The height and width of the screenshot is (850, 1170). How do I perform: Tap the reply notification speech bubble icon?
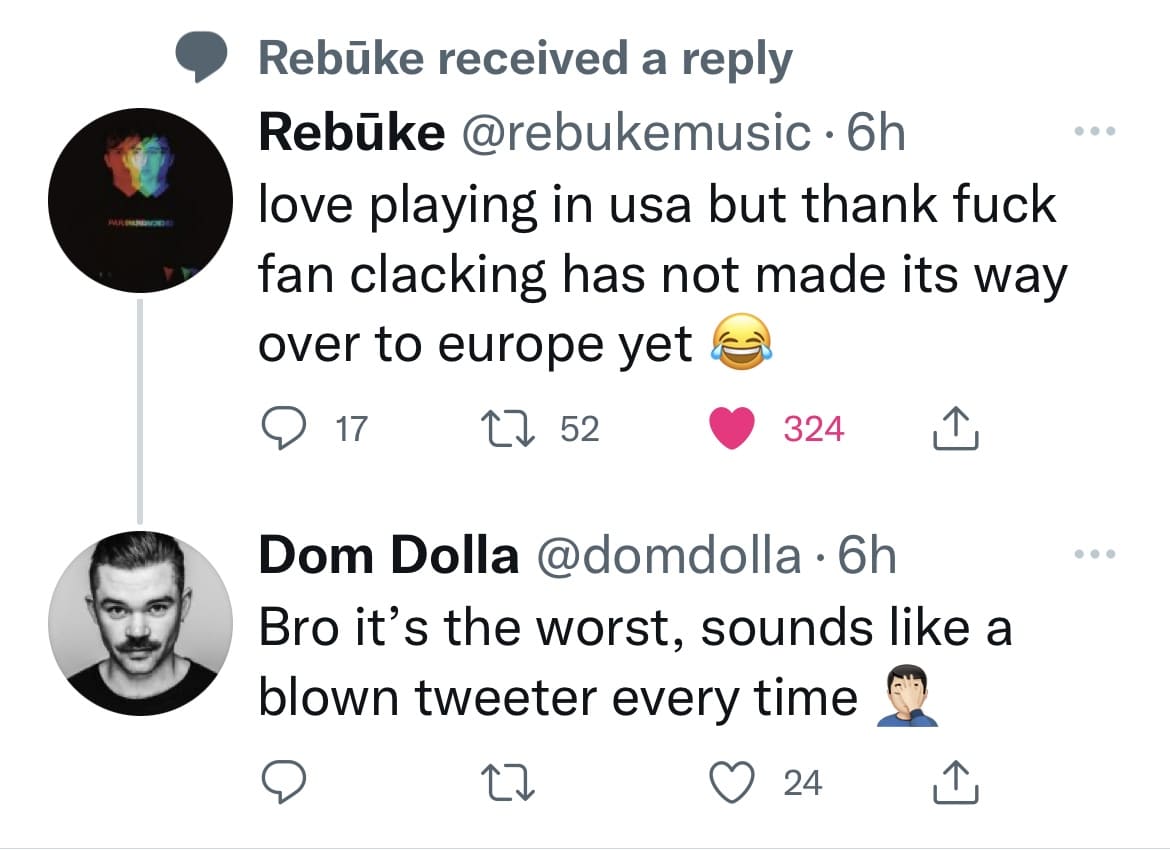point(200,59)
